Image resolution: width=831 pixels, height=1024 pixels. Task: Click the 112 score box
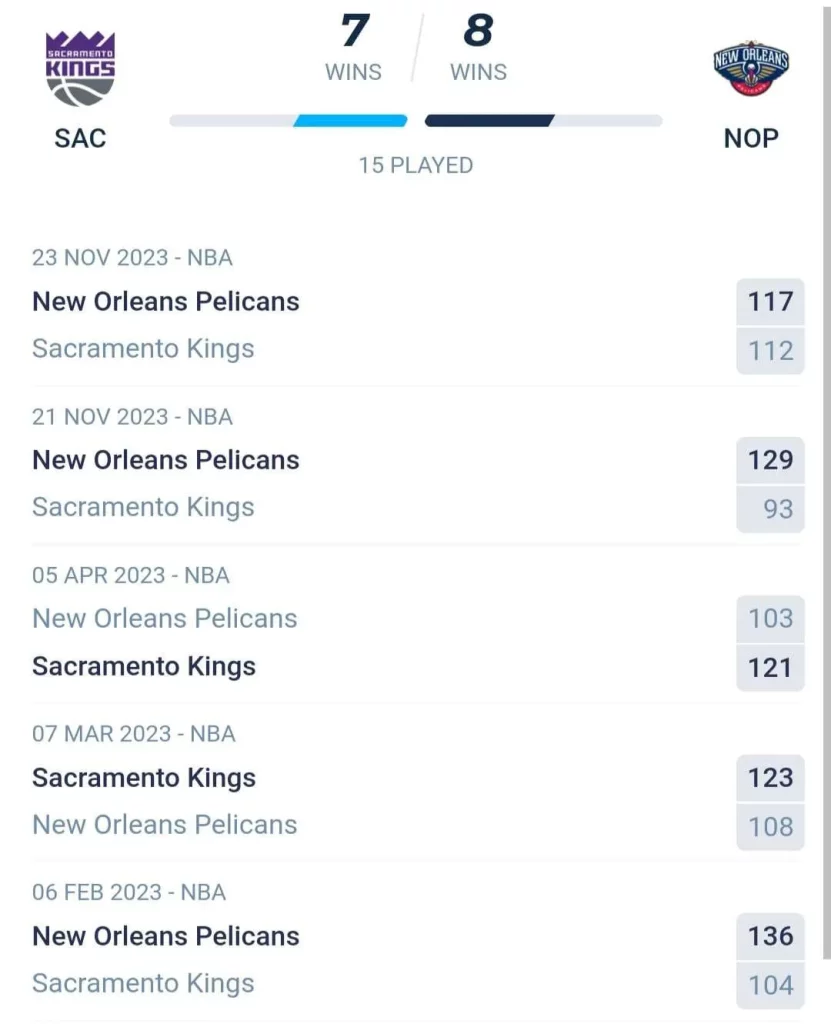click(770, 351)
